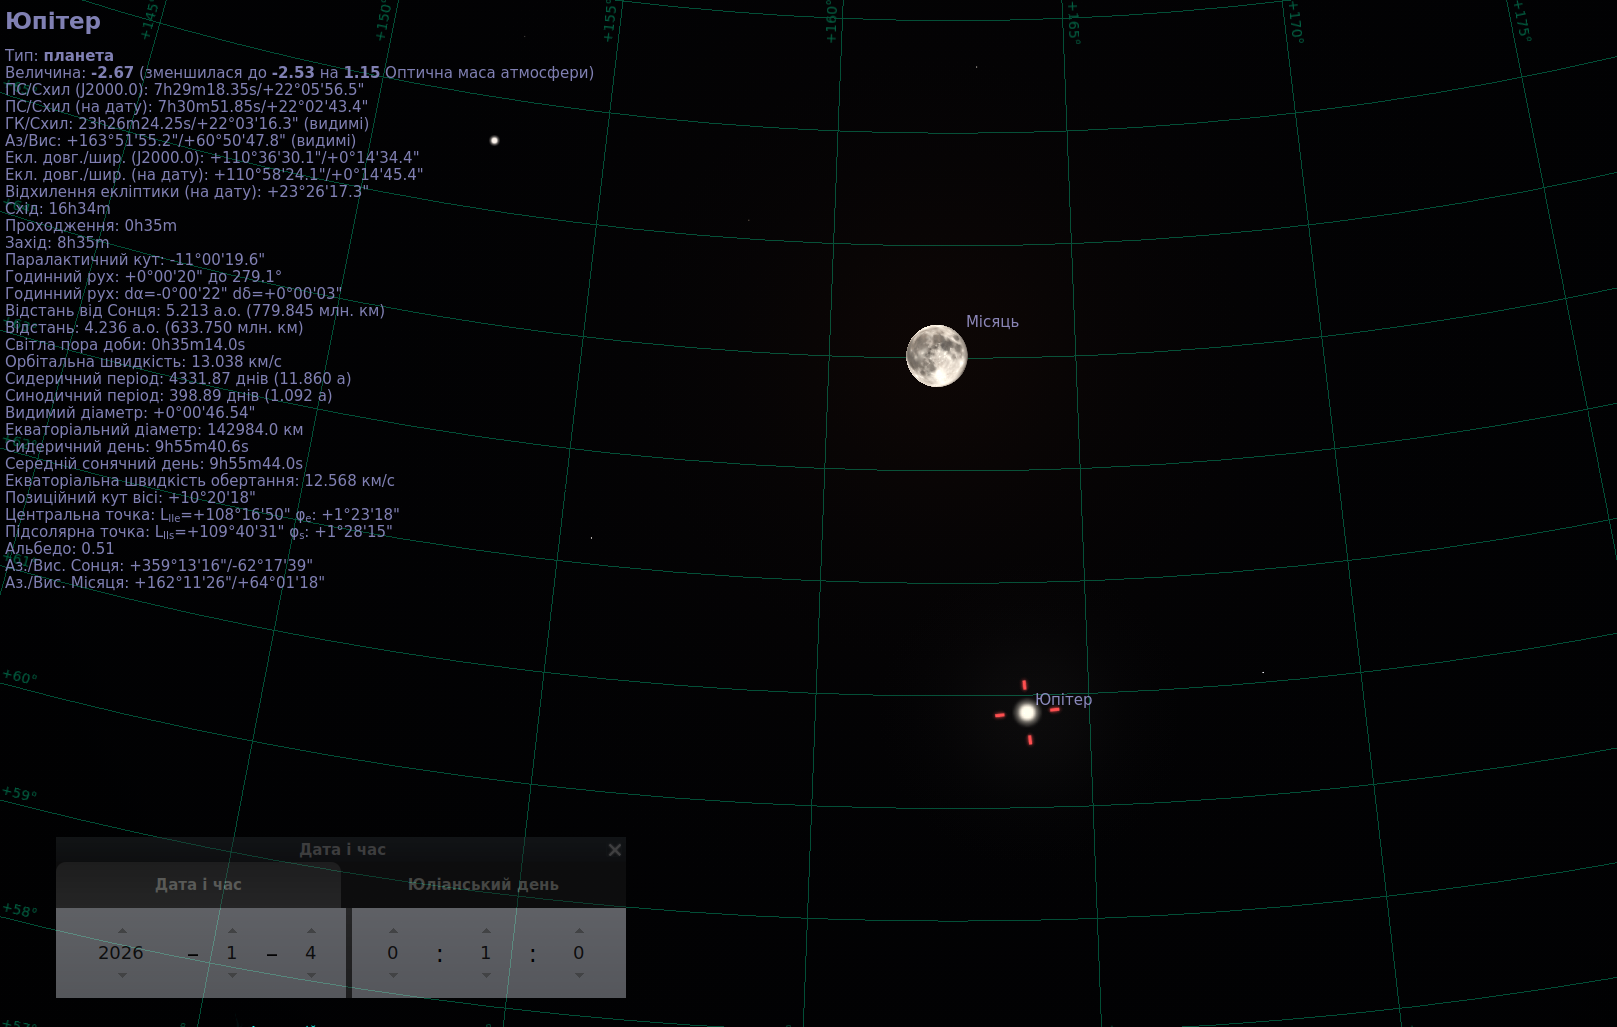Click the Орбітальна швидкість line
This screenshot has width=1617, height=1027.
(143, 362)
